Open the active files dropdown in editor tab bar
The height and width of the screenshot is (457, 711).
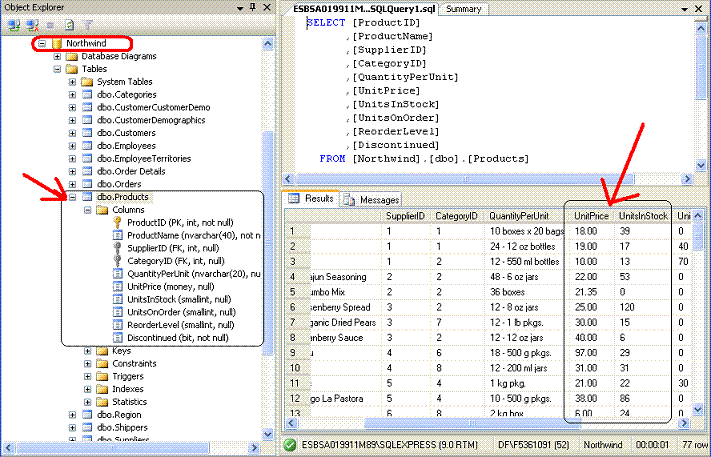pyautogui.click(x=685, y=9)
